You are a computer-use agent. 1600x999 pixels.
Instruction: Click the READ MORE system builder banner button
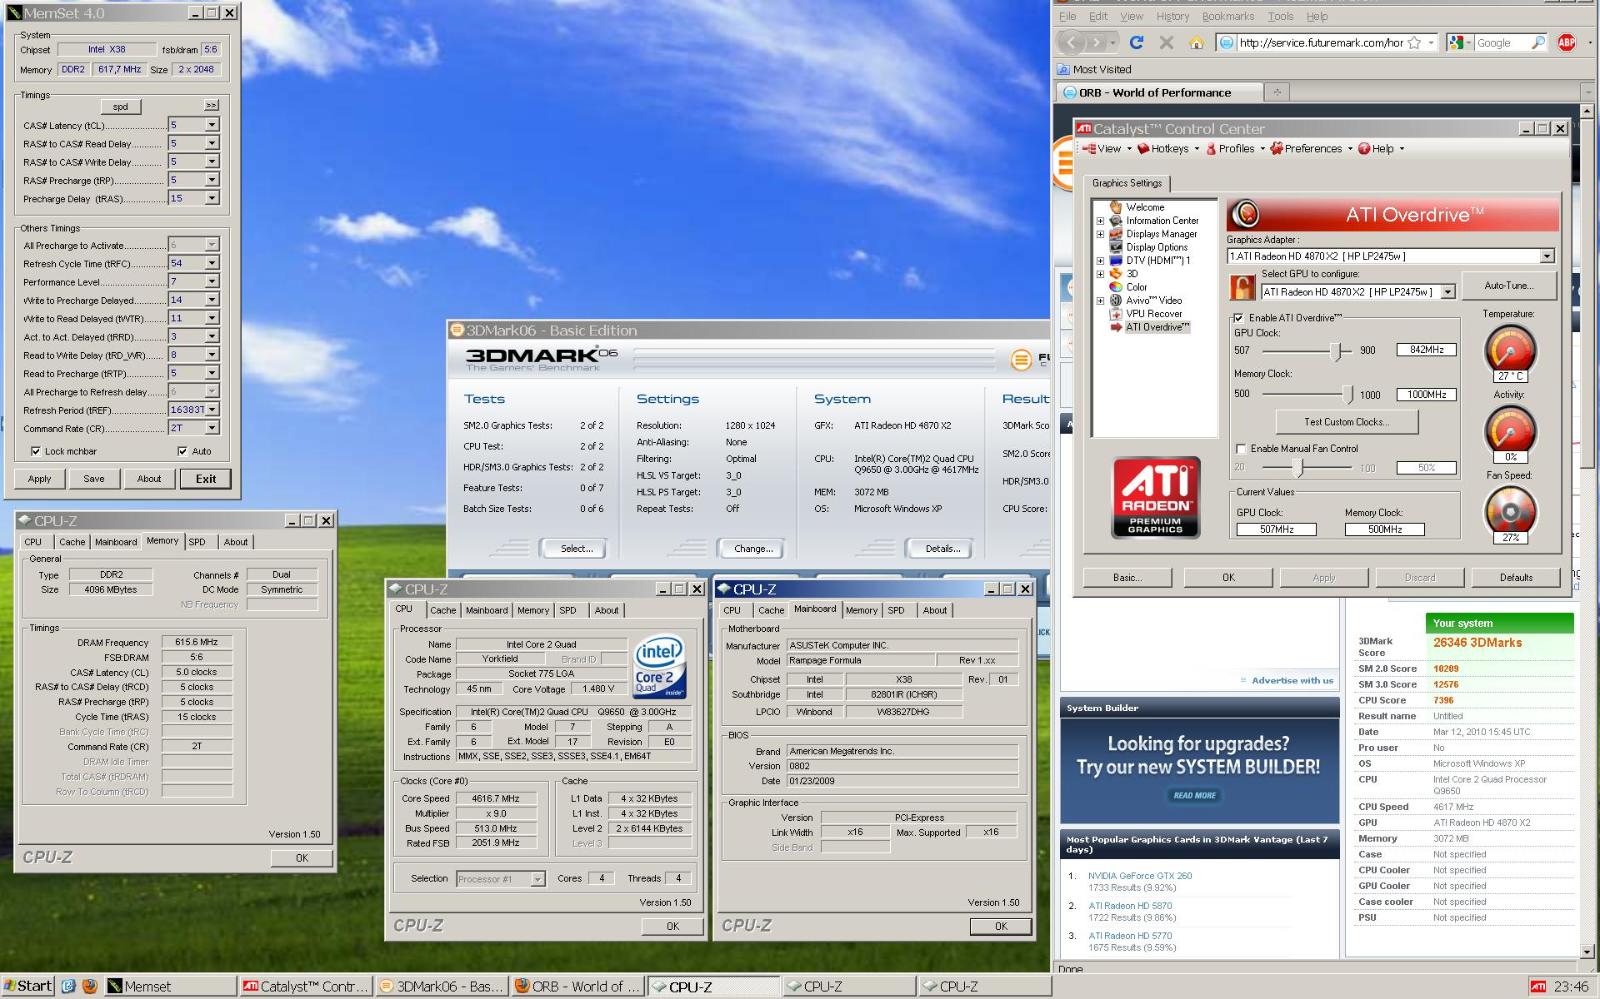pyautogui.click(x=1195, y=796)
